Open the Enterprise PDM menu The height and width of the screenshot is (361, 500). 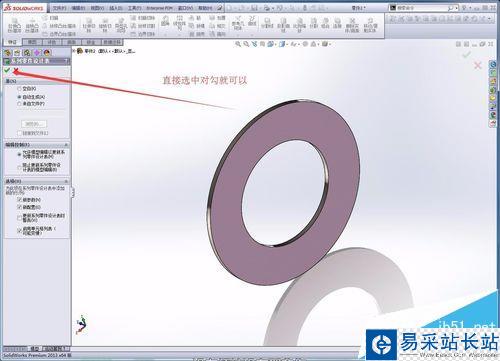pos(160,8)
